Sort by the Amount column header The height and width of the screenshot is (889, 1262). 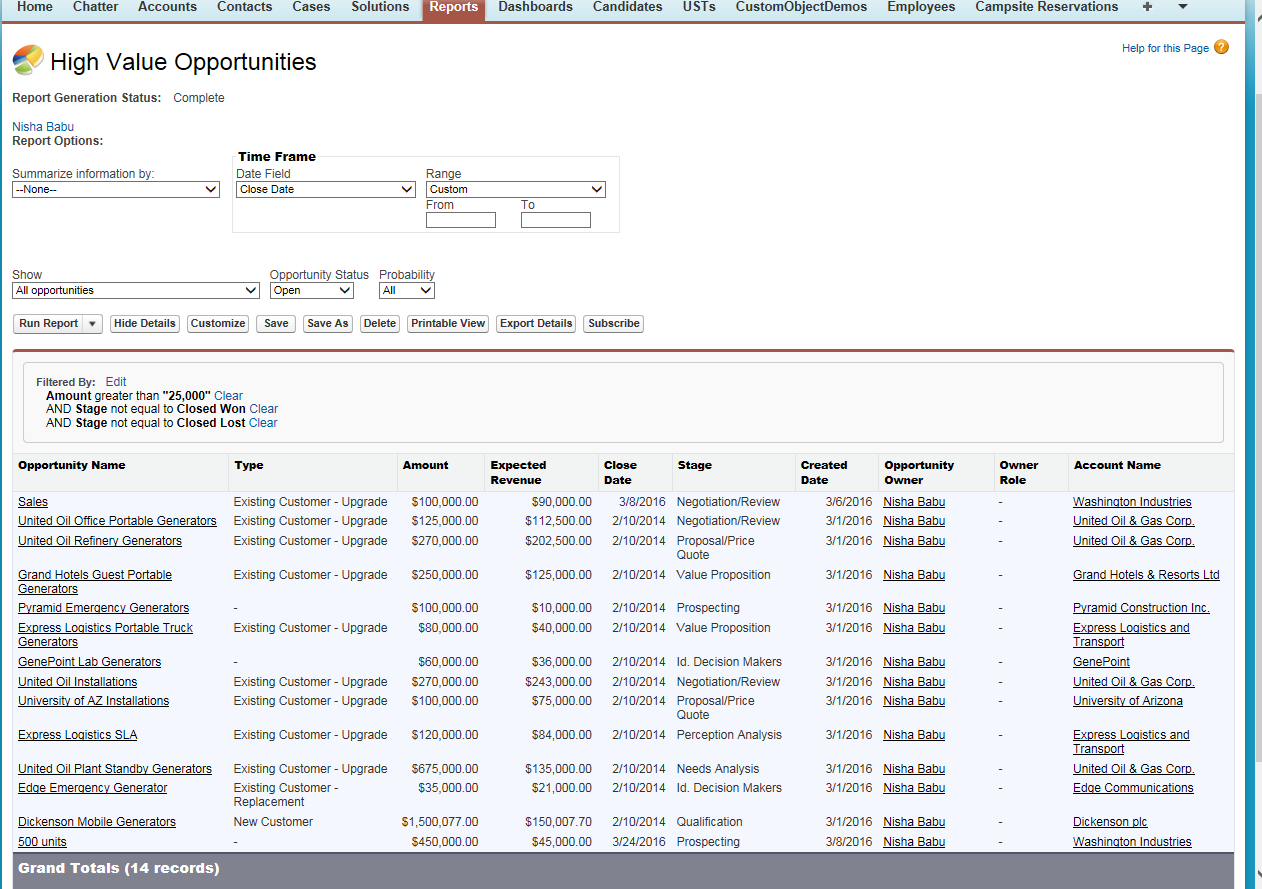click(x=425, y=465)
